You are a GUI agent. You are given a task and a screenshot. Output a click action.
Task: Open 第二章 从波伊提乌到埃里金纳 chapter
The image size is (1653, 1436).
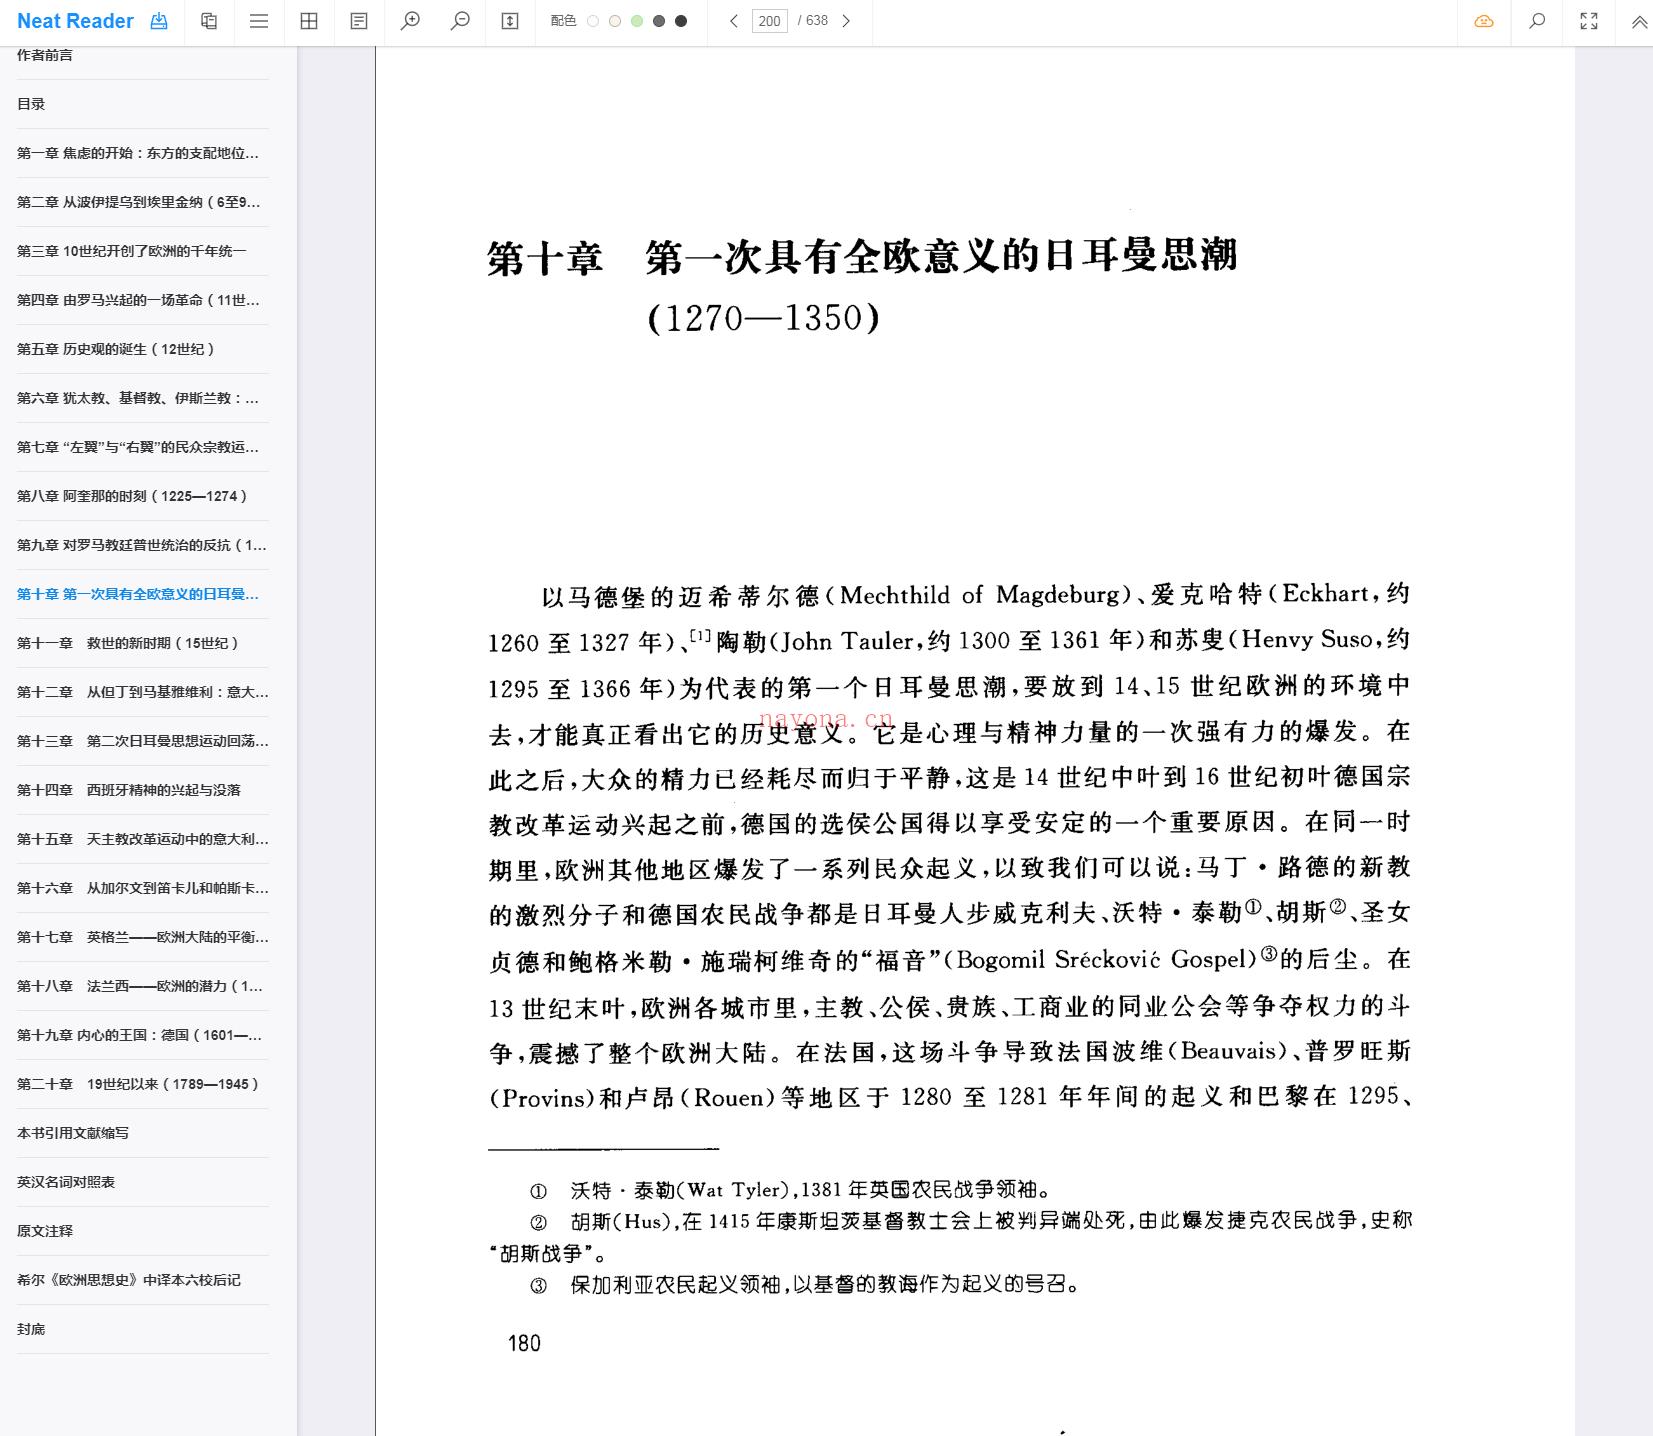pyautogui.click(x=142, y=202)
